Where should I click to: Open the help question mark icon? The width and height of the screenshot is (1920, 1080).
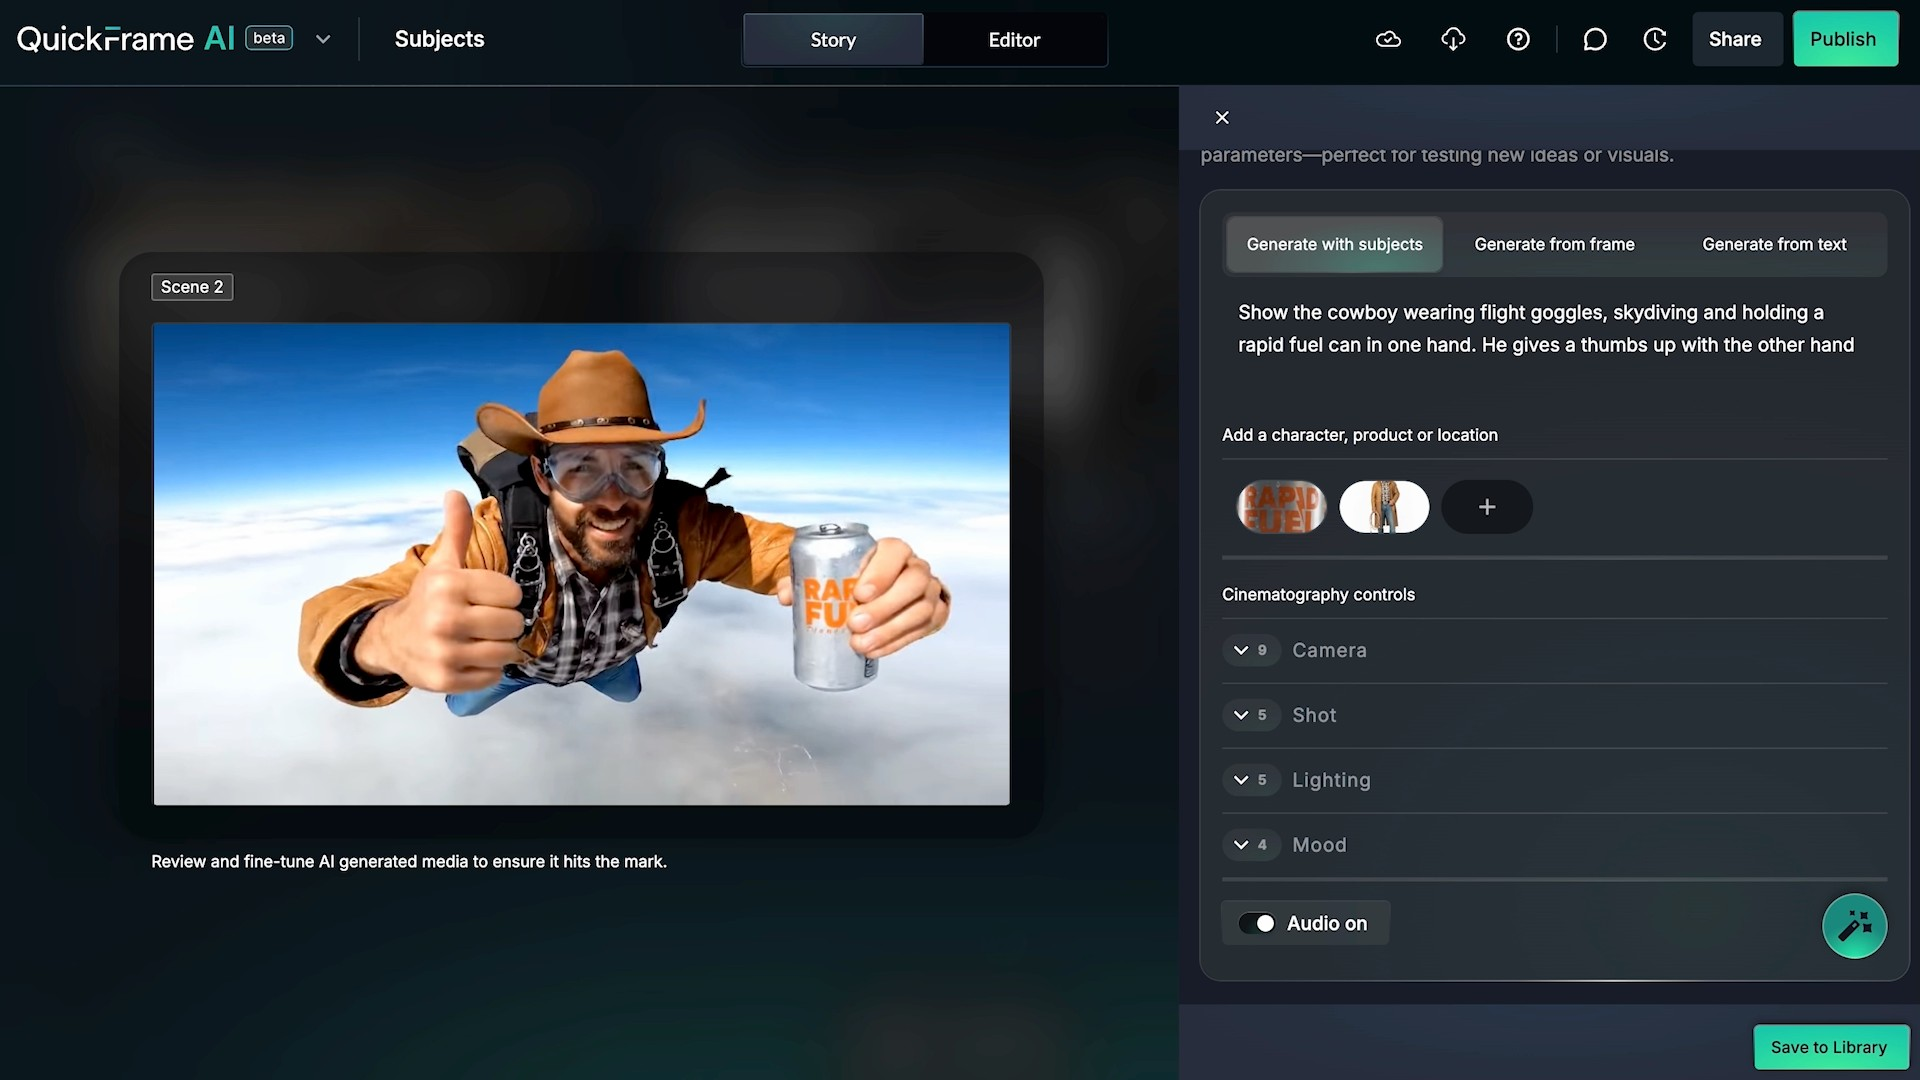click(1518, 39)
